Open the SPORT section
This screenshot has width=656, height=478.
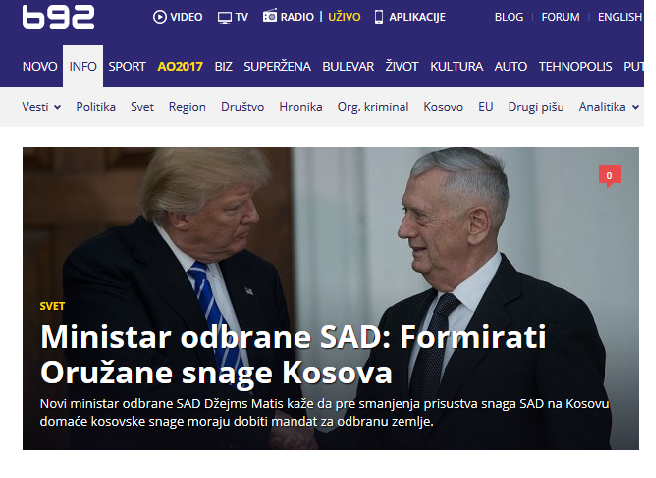coord(127,66)
